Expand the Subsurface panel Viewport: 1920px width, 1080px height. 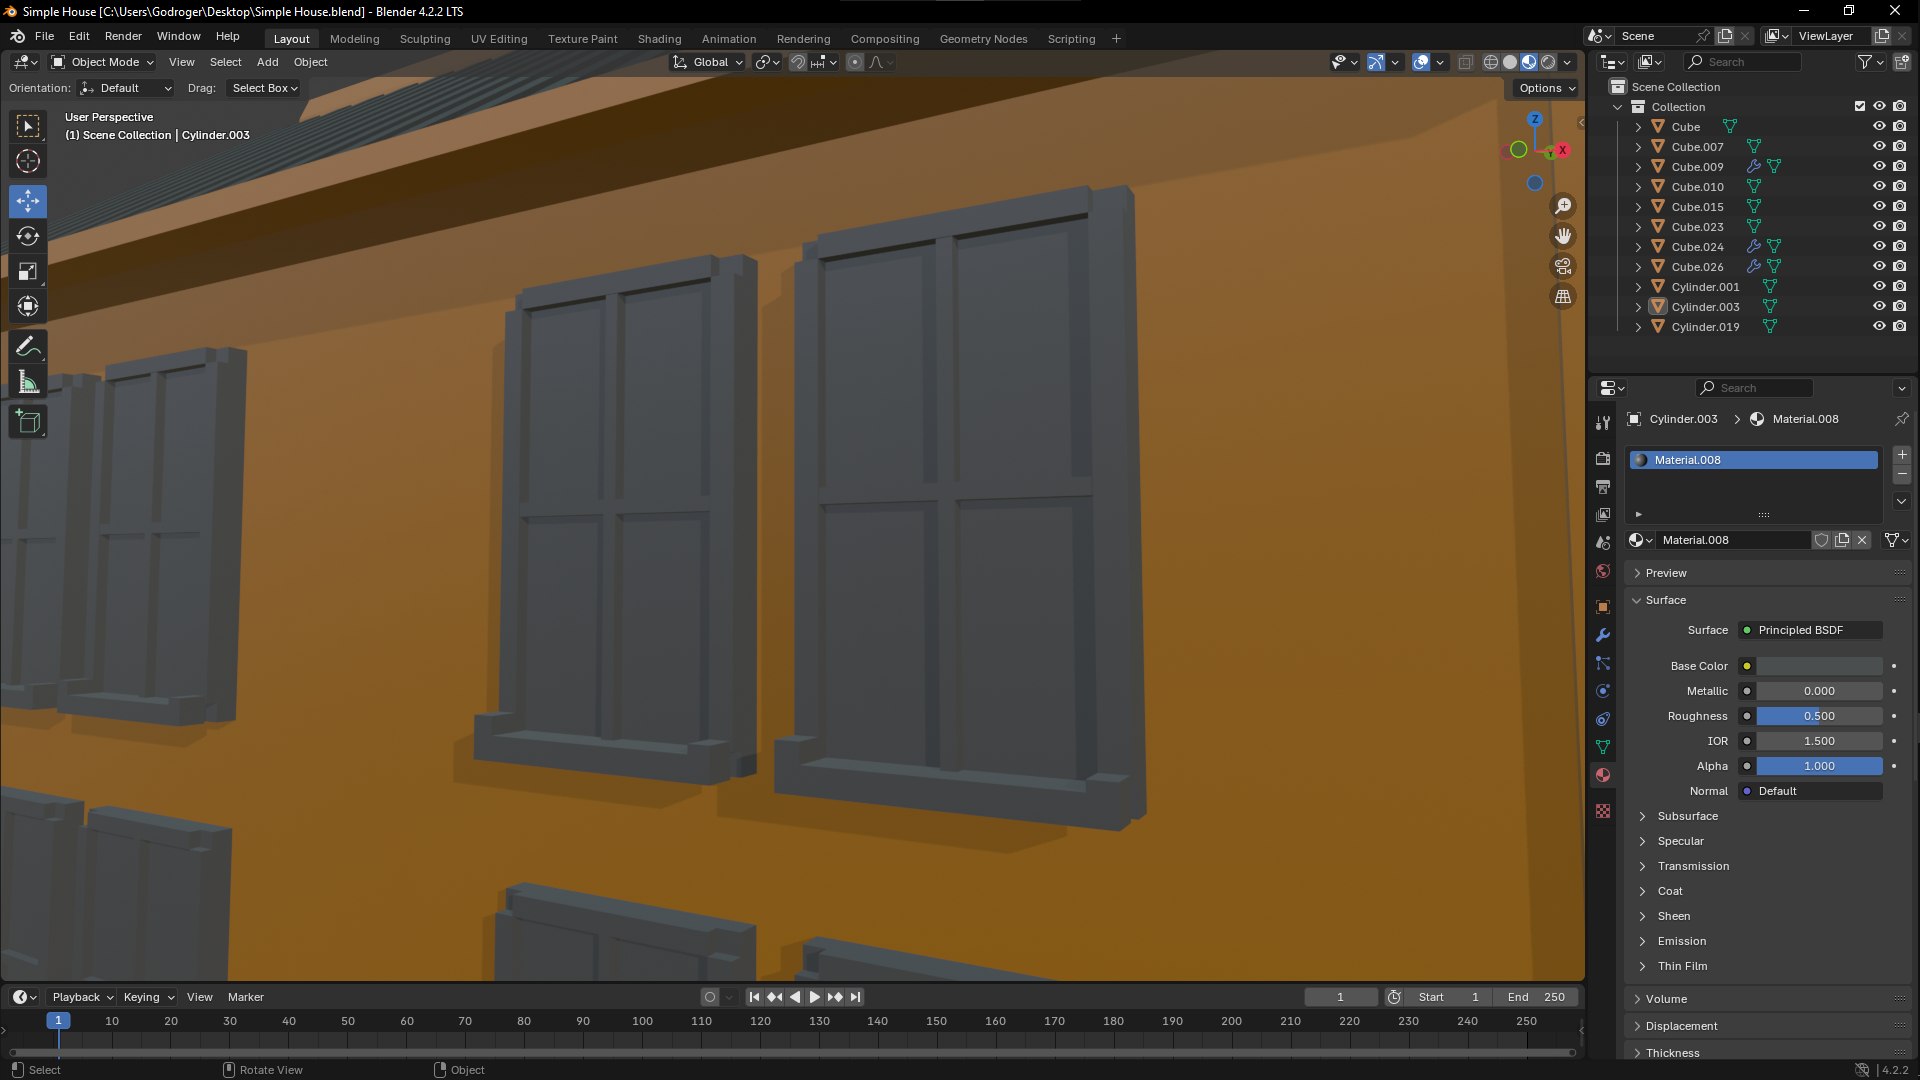[1687, 816]
